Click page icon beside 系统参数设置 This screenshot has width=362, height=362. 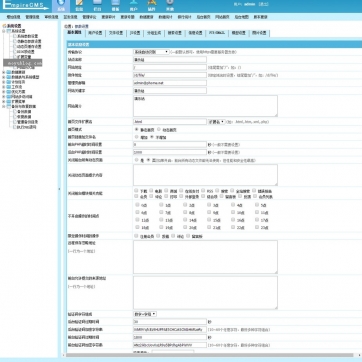tap(15, 36)
